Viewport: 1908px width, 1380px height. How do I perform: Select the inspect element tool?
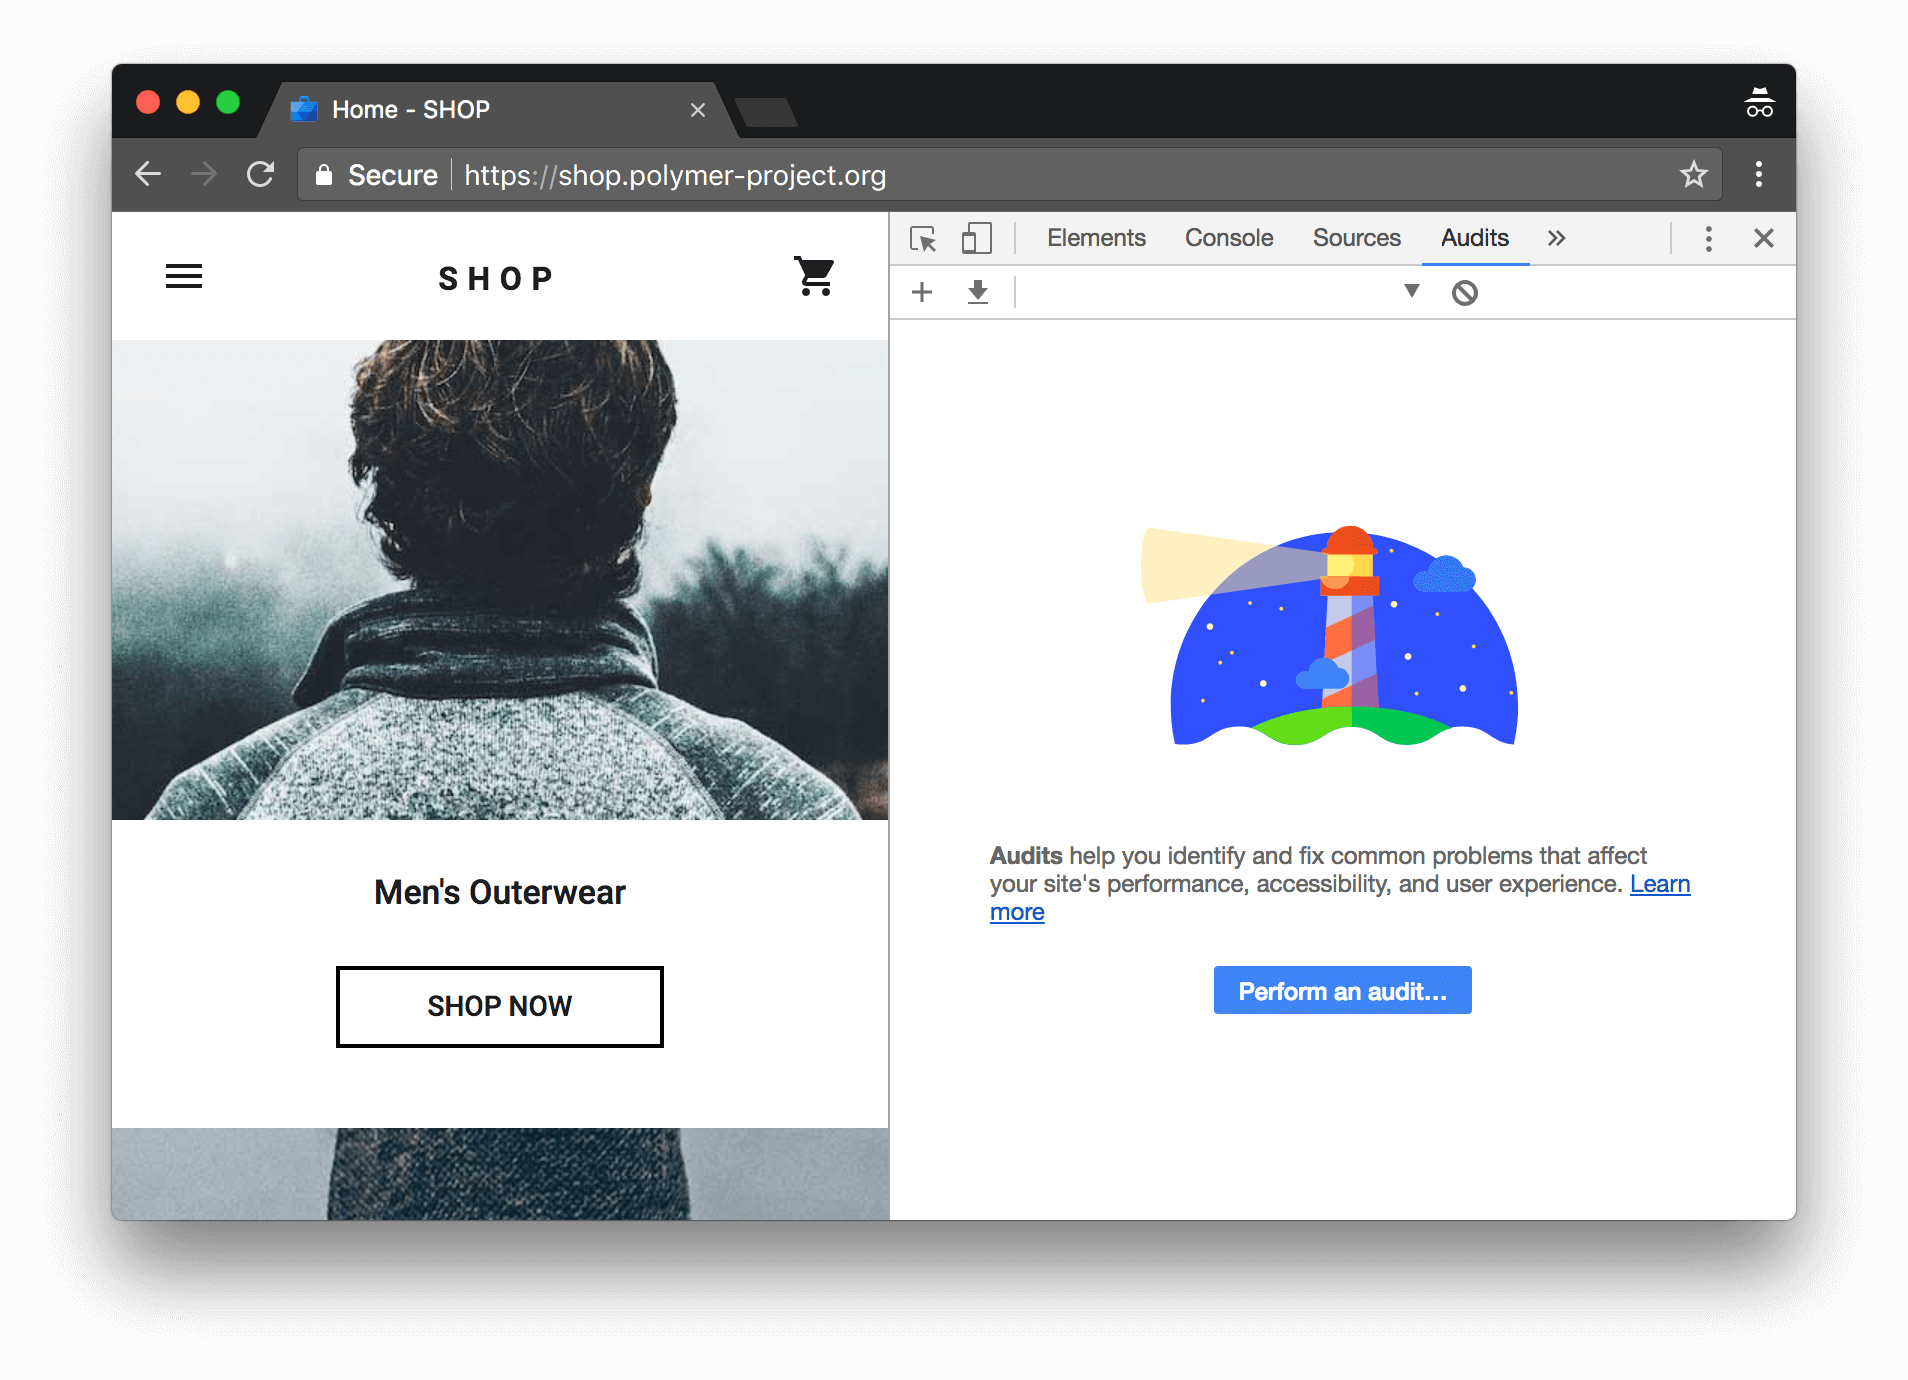tap(923, 238)
